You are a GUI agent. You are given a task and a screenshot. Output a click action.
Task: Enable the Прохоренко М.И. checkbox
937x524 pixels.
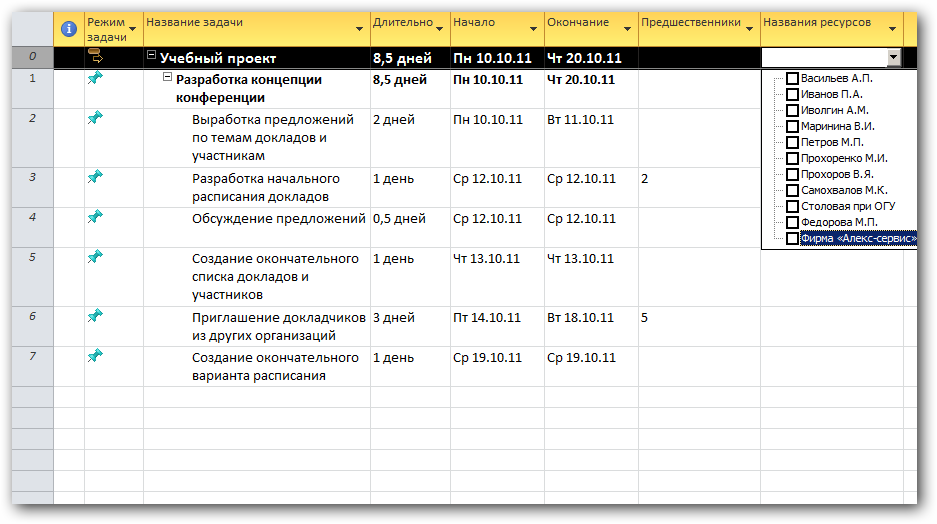pyautogui.click(x=792, y=158)
